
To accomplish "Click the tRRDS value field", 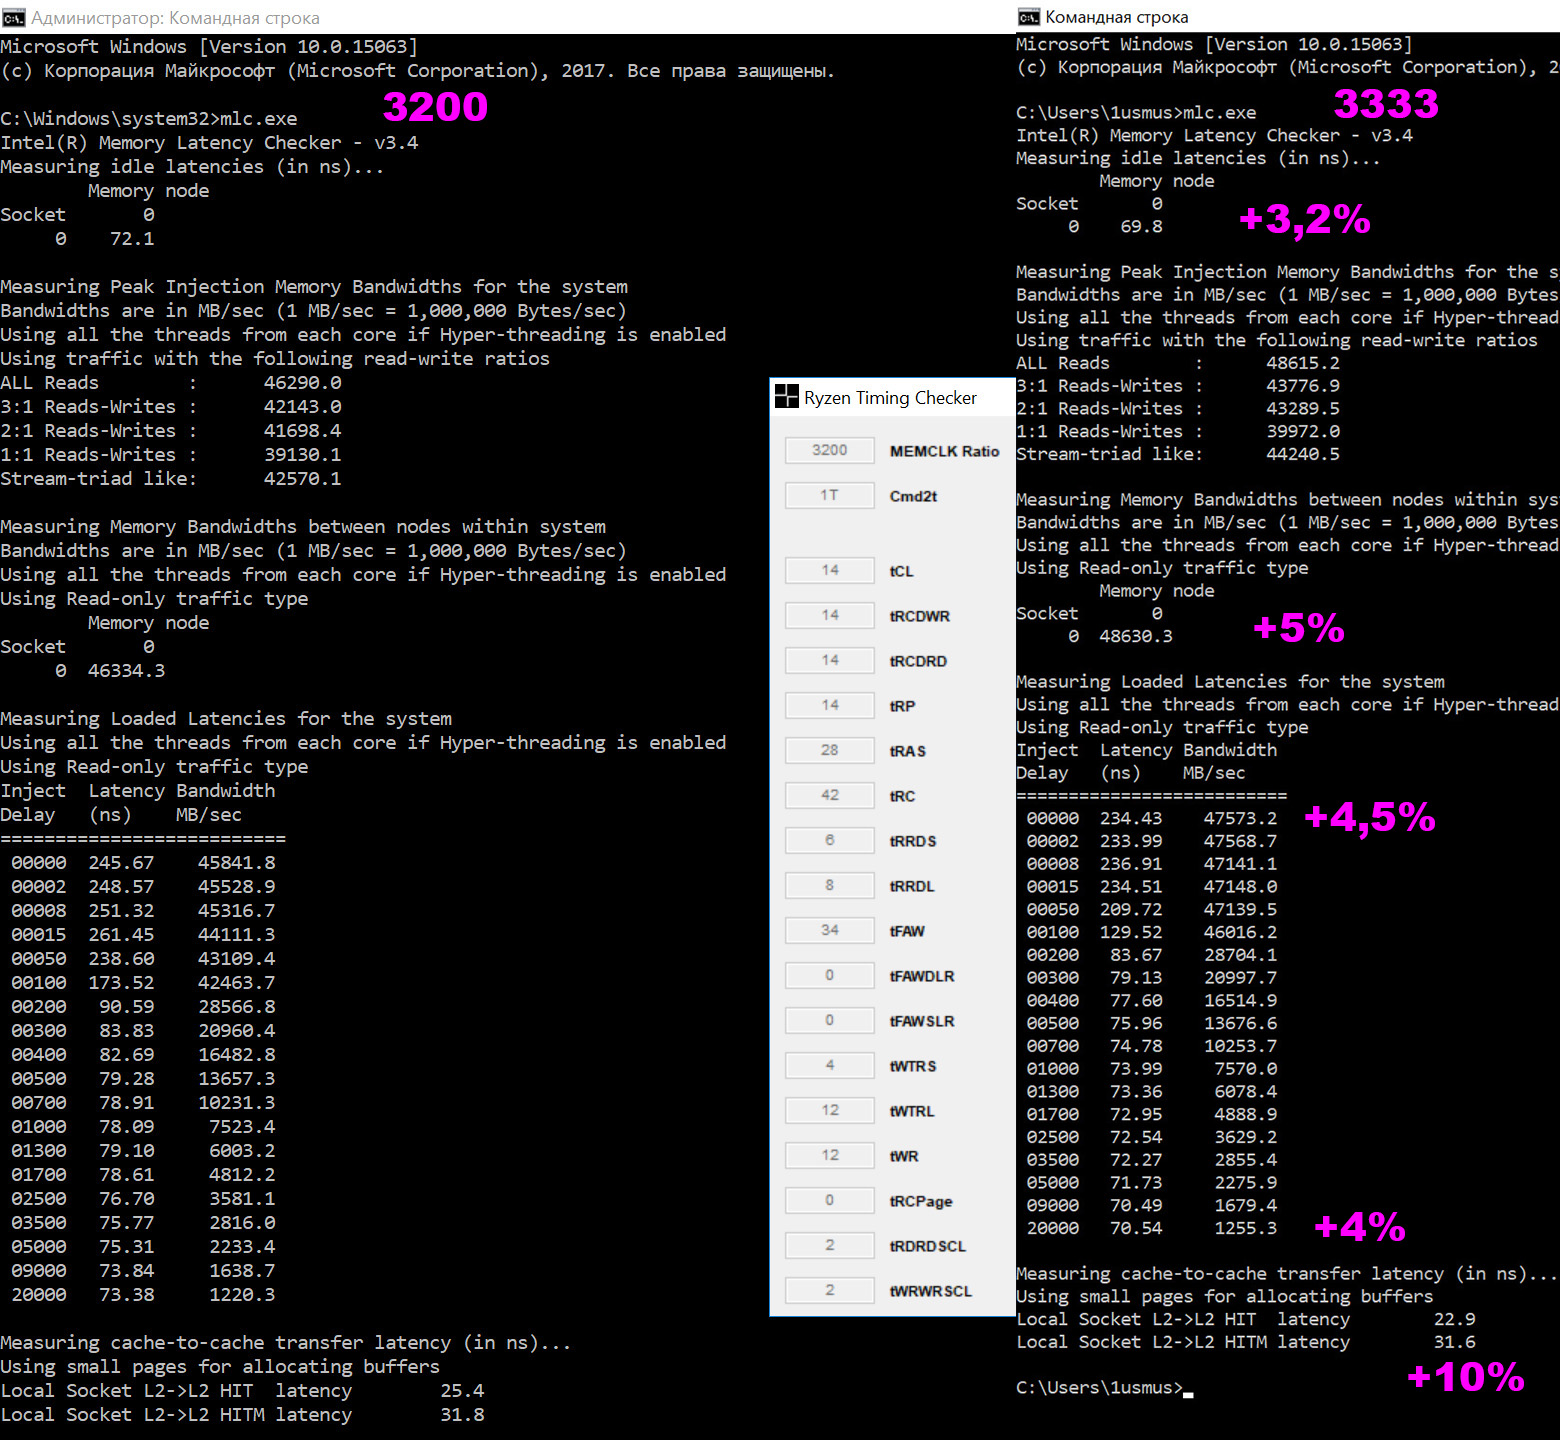I will click(x=830, y=840).
